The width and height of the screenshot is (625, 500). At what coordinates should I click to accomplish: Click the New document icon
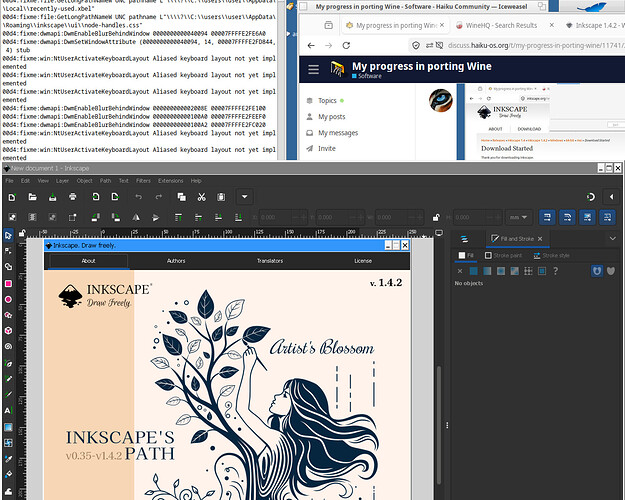pyautogui.click(x=12, y=197)
